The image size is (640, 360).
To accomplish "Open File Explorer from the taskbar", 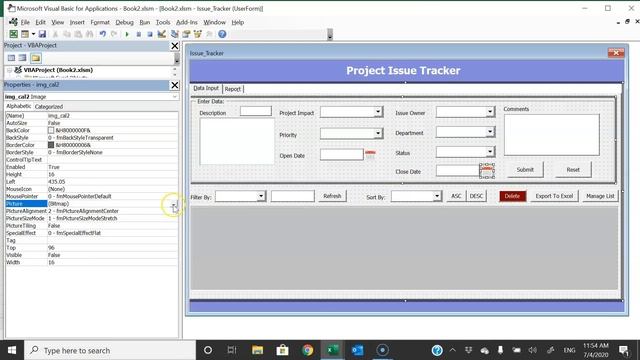I will [258, 350].
